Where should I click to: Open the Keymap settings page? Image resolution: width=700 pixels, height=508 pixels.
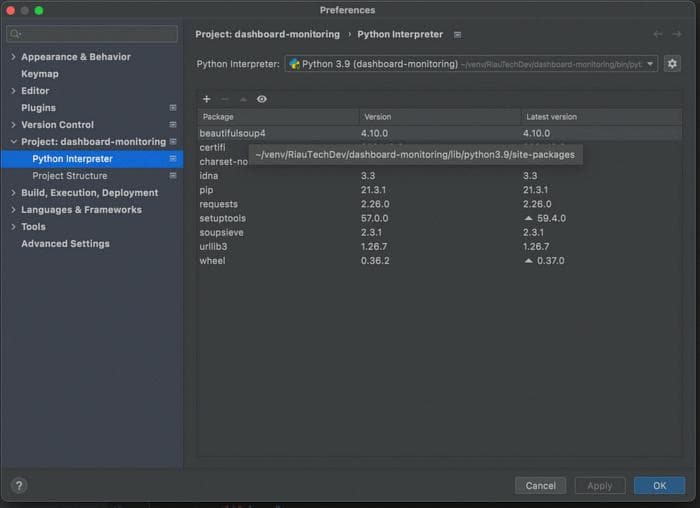tap(40, 74)
